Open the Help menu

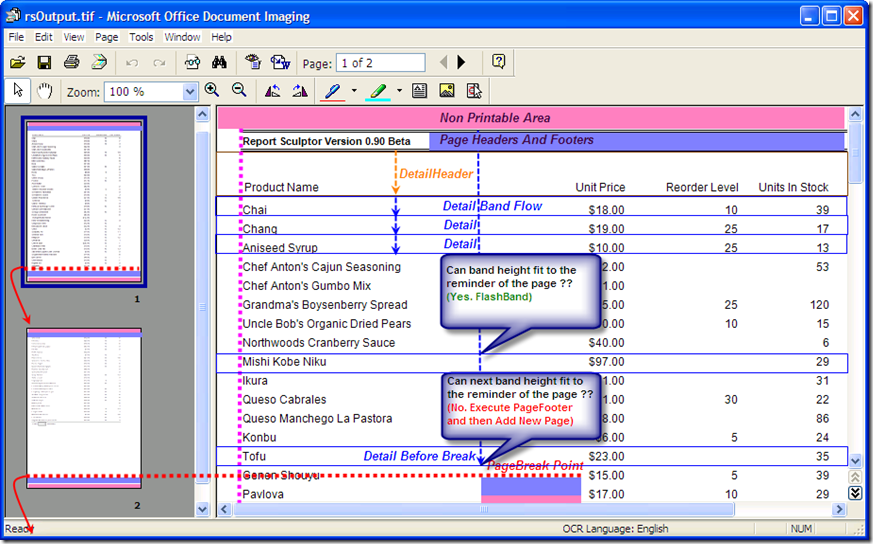pyautogui.click(x=221, y=37)
